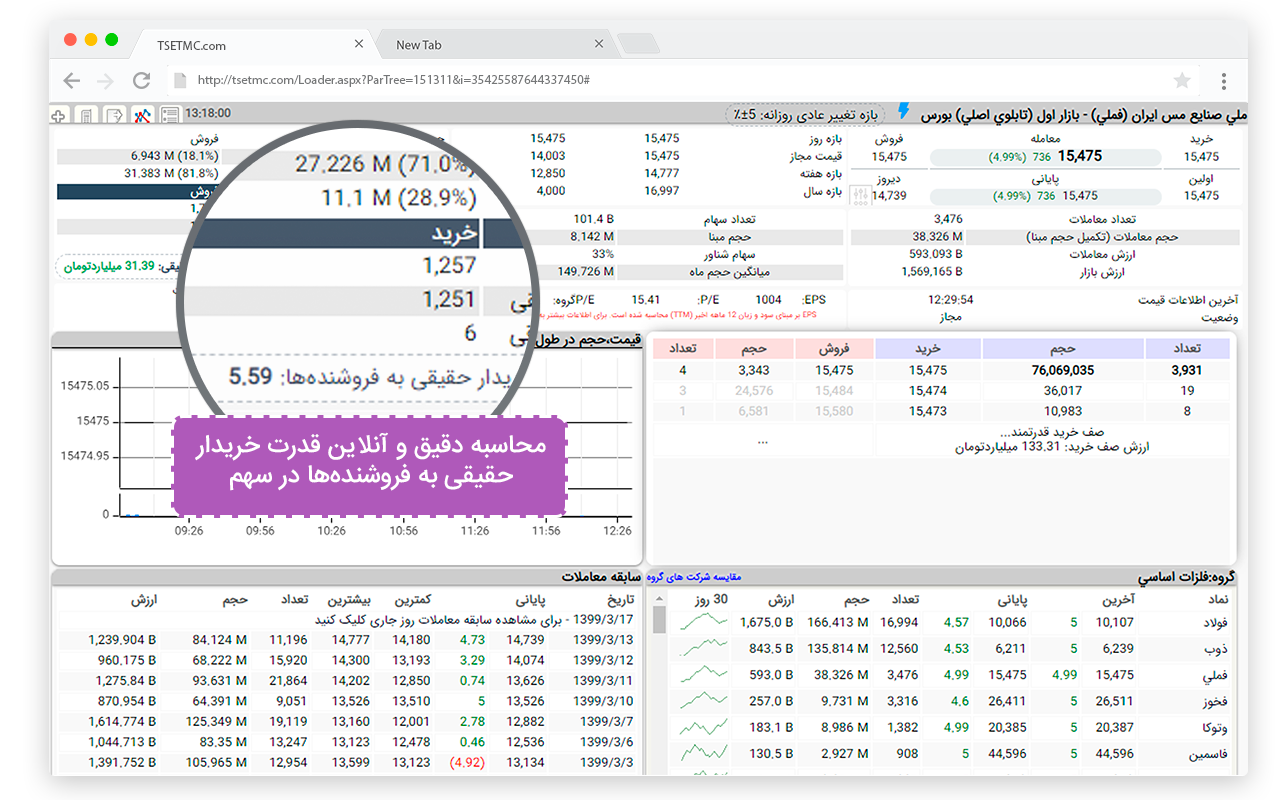Screen dimensions: 1280x800
Task: Select the 1399/3/10 trade history row
Action: 348,701
